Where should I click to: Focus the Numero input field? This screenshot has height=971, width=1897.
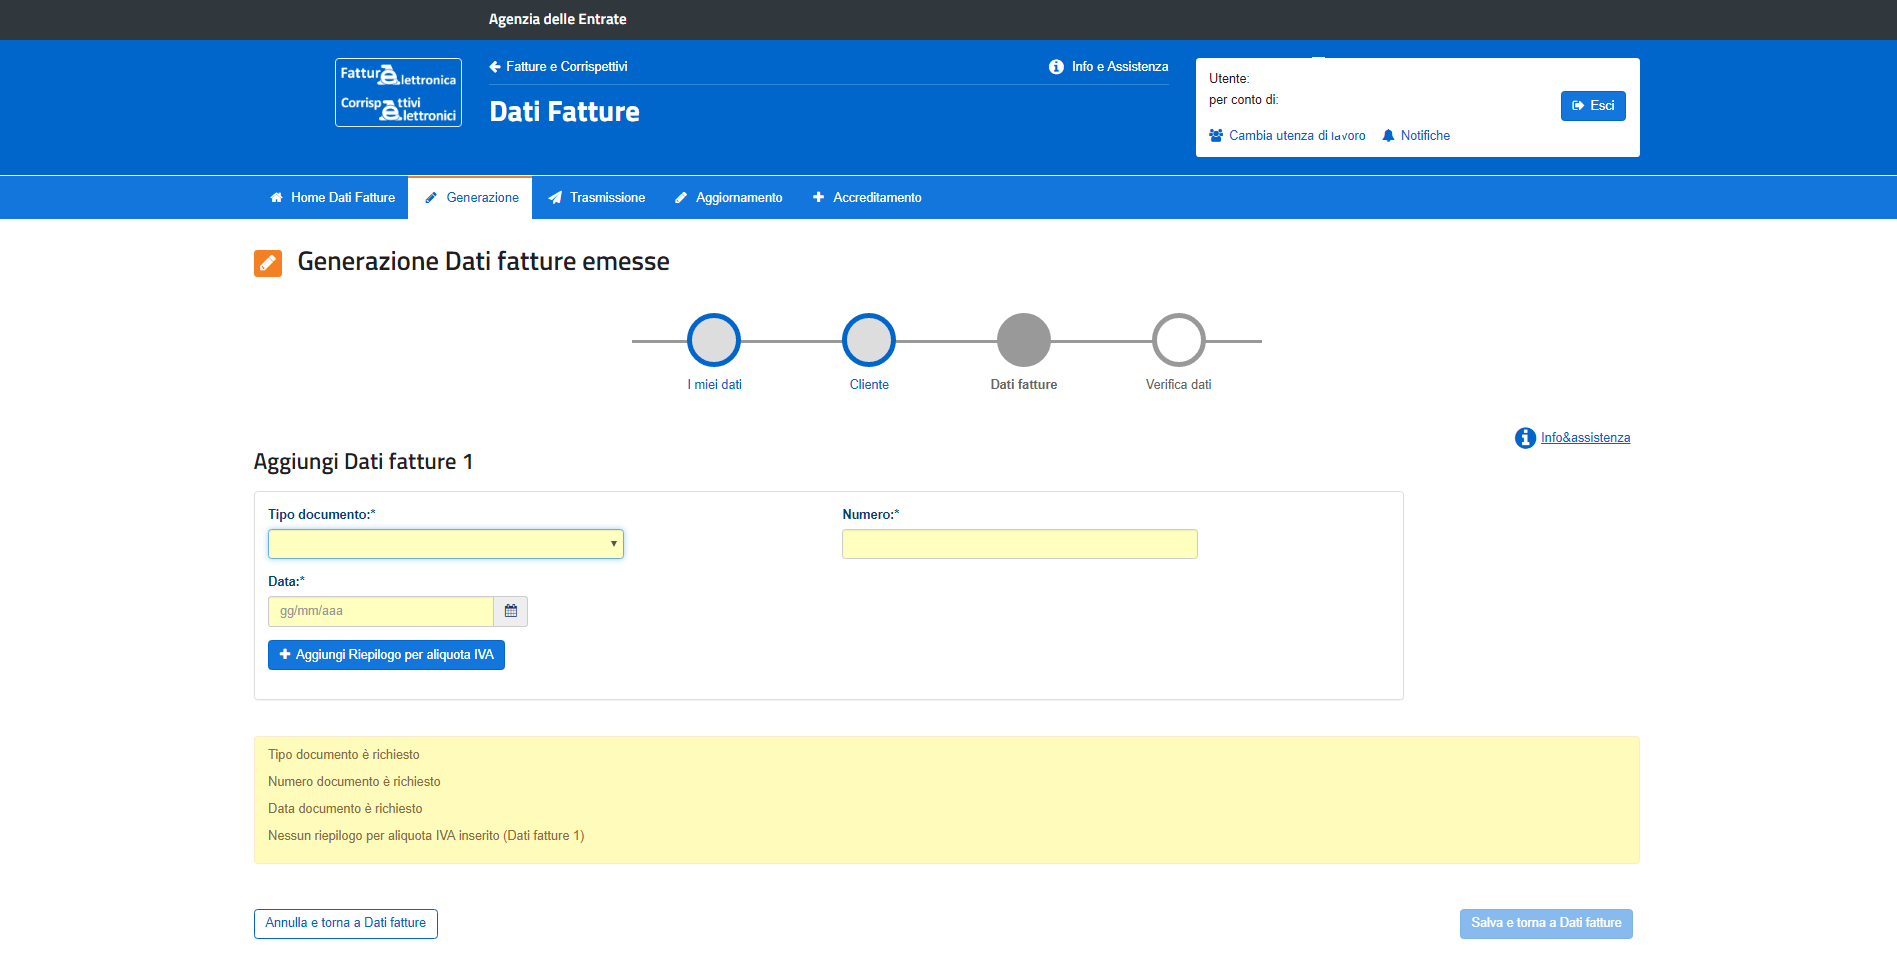coord(1019,544)
